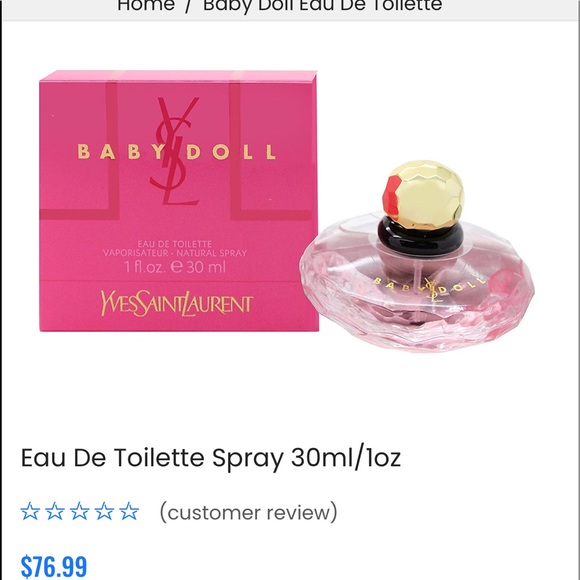The width and height of the screenshot is (580, 580).
Task: Open the pink Baby Doll box image
Action: click(179, 201)
